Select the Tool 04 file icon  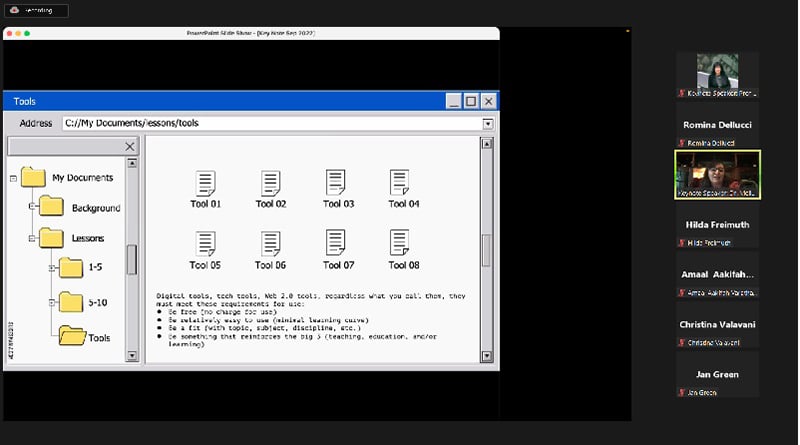399,183
